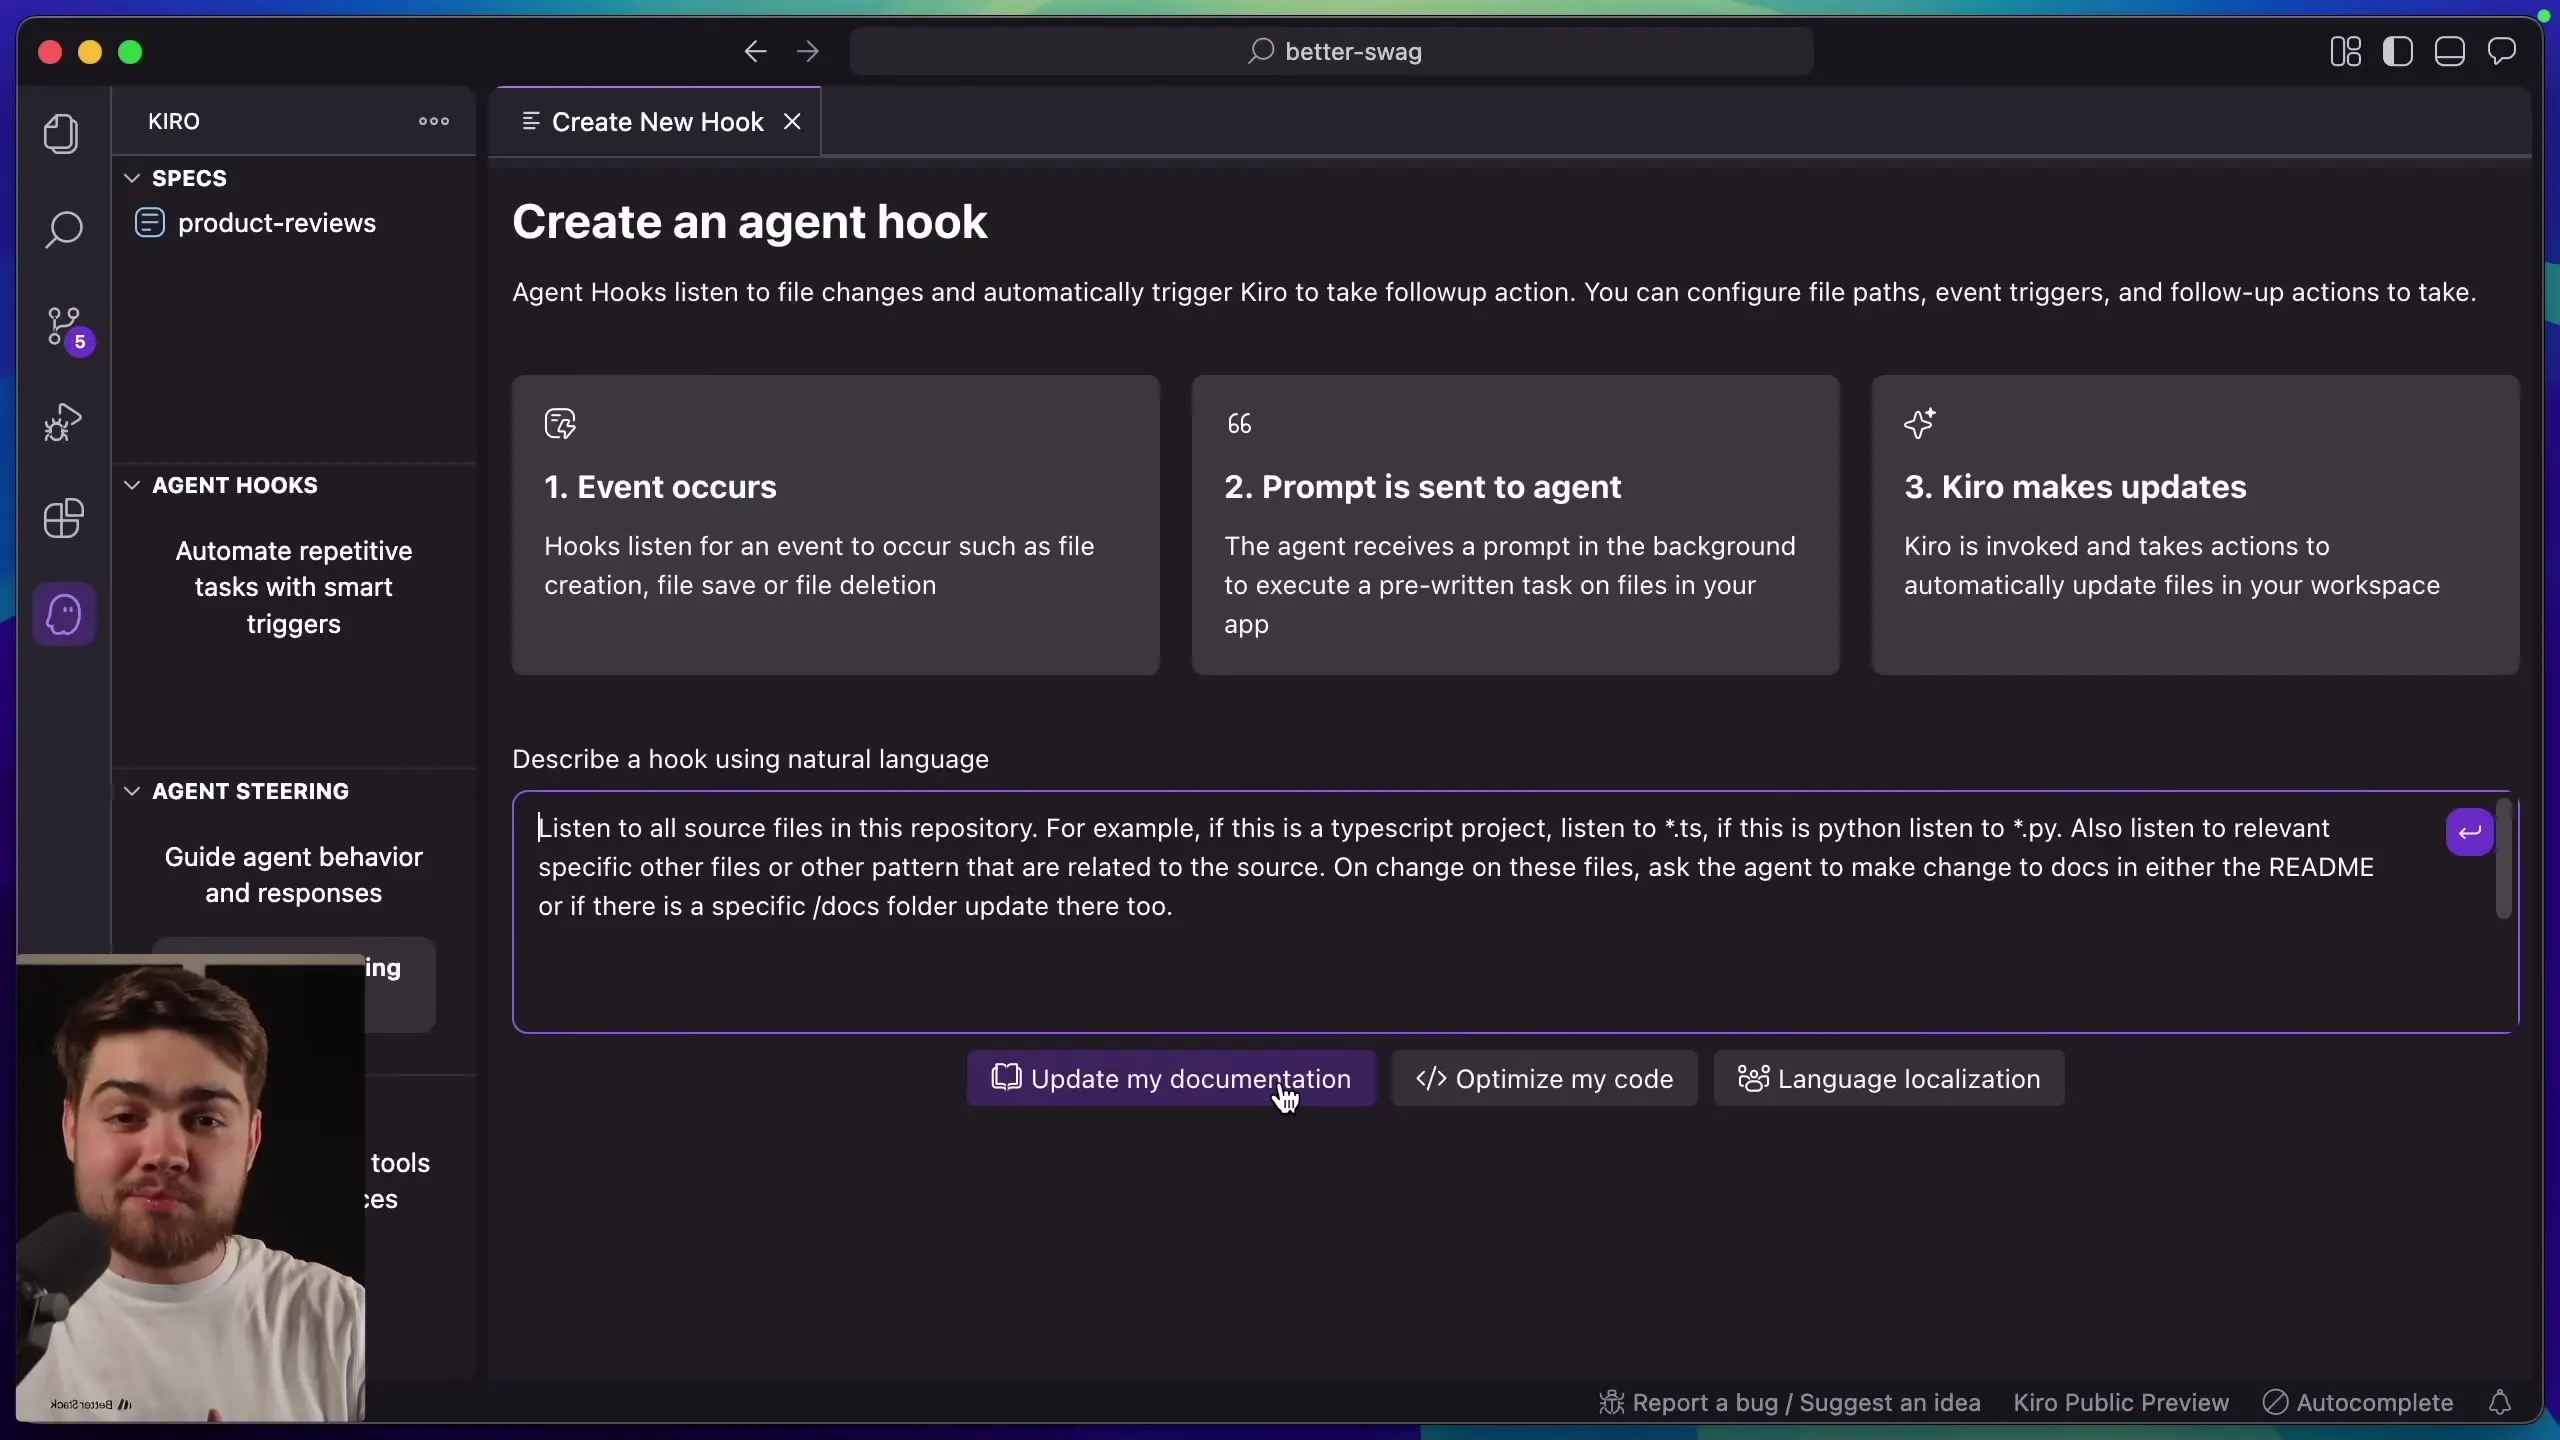Click the Update my documentation button
This screenshot has height=1440, width=2560.
click(1171, 1078)
